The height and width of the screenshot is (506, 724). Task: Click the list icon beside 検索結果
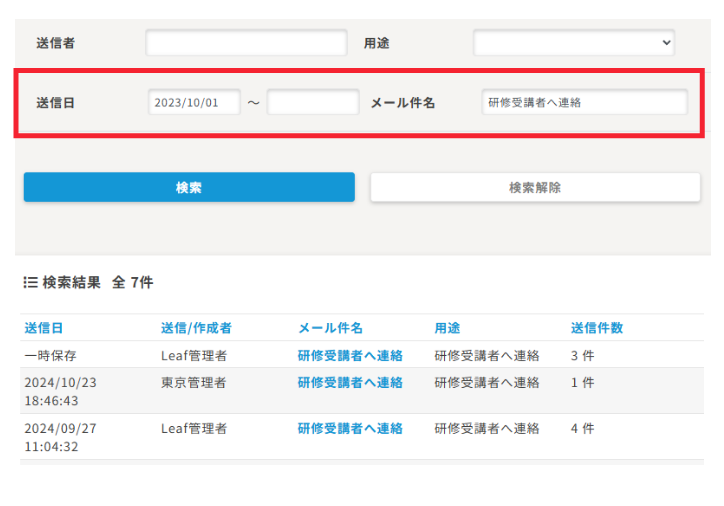pos(30,282)
